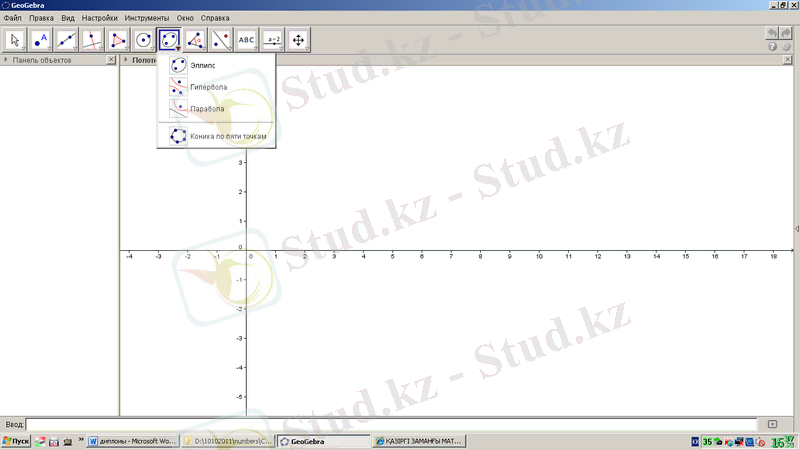Click the taskbar clock
Image resolution: width=800 pixels, height=450 pixels.
pos(783,442)
